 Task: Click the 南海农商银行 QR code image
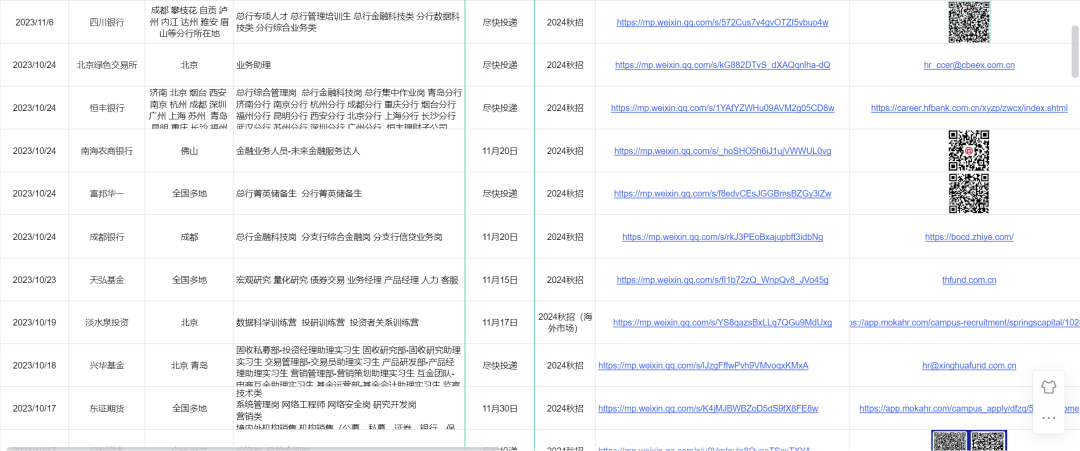969,151
